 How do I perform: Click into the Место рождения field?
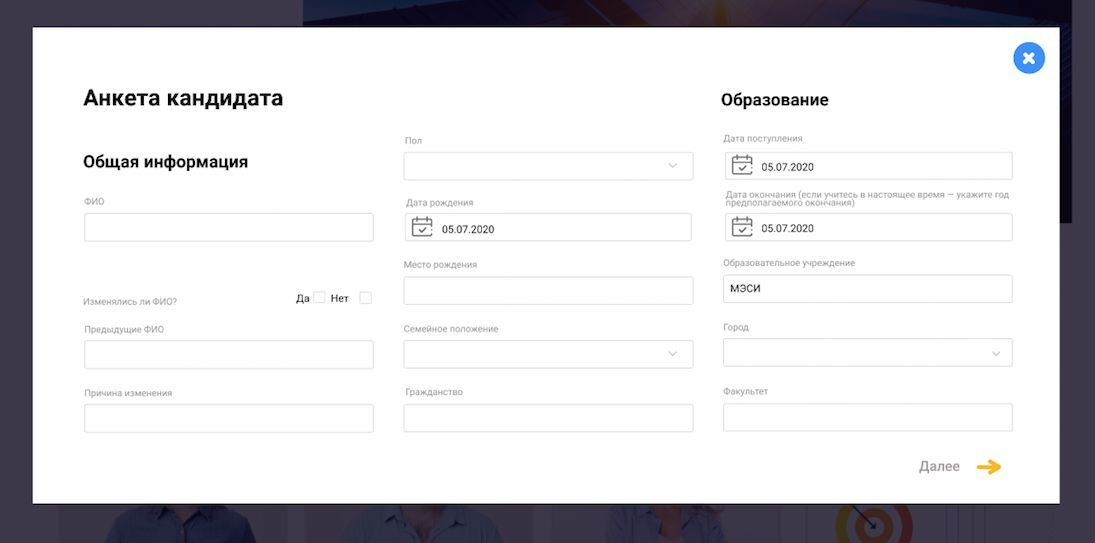click(x=548, y=291)
